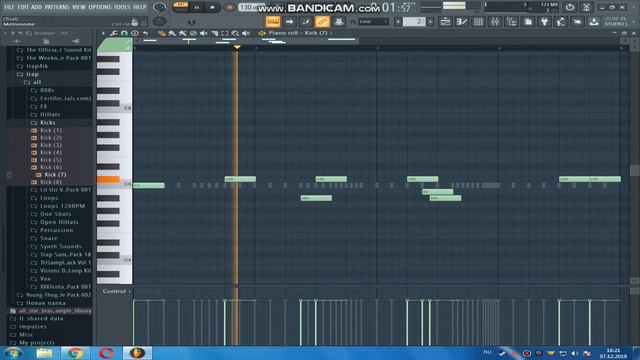This screenshot has width=640, height=360.
Task: Toggle the piano roll snap magnet icon
Action: [124, 33]
